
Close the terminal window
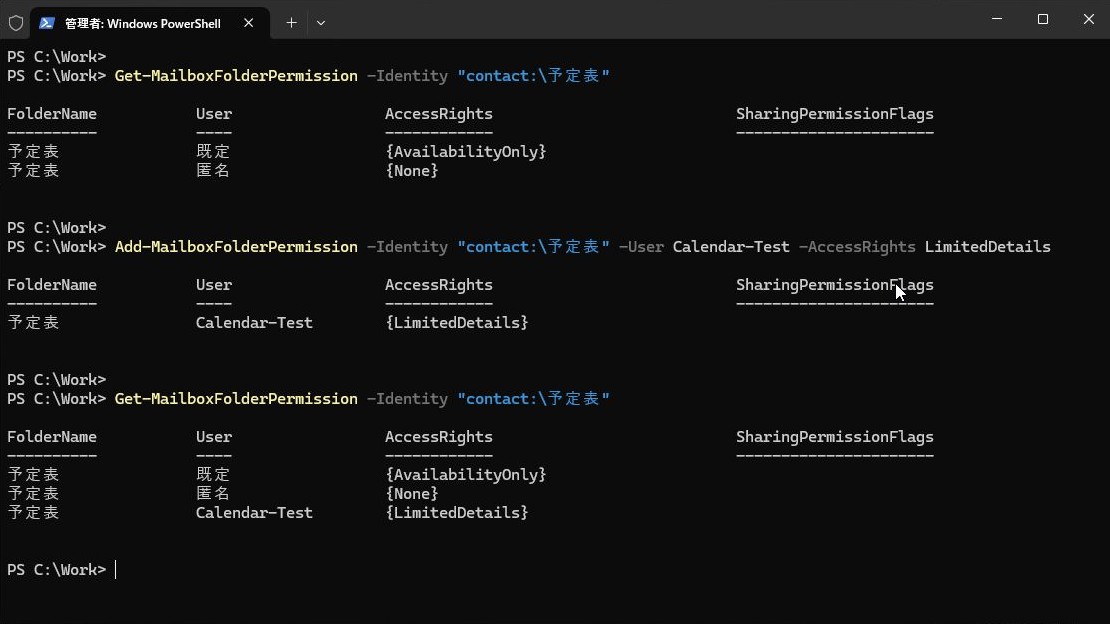click(1088, 19)
